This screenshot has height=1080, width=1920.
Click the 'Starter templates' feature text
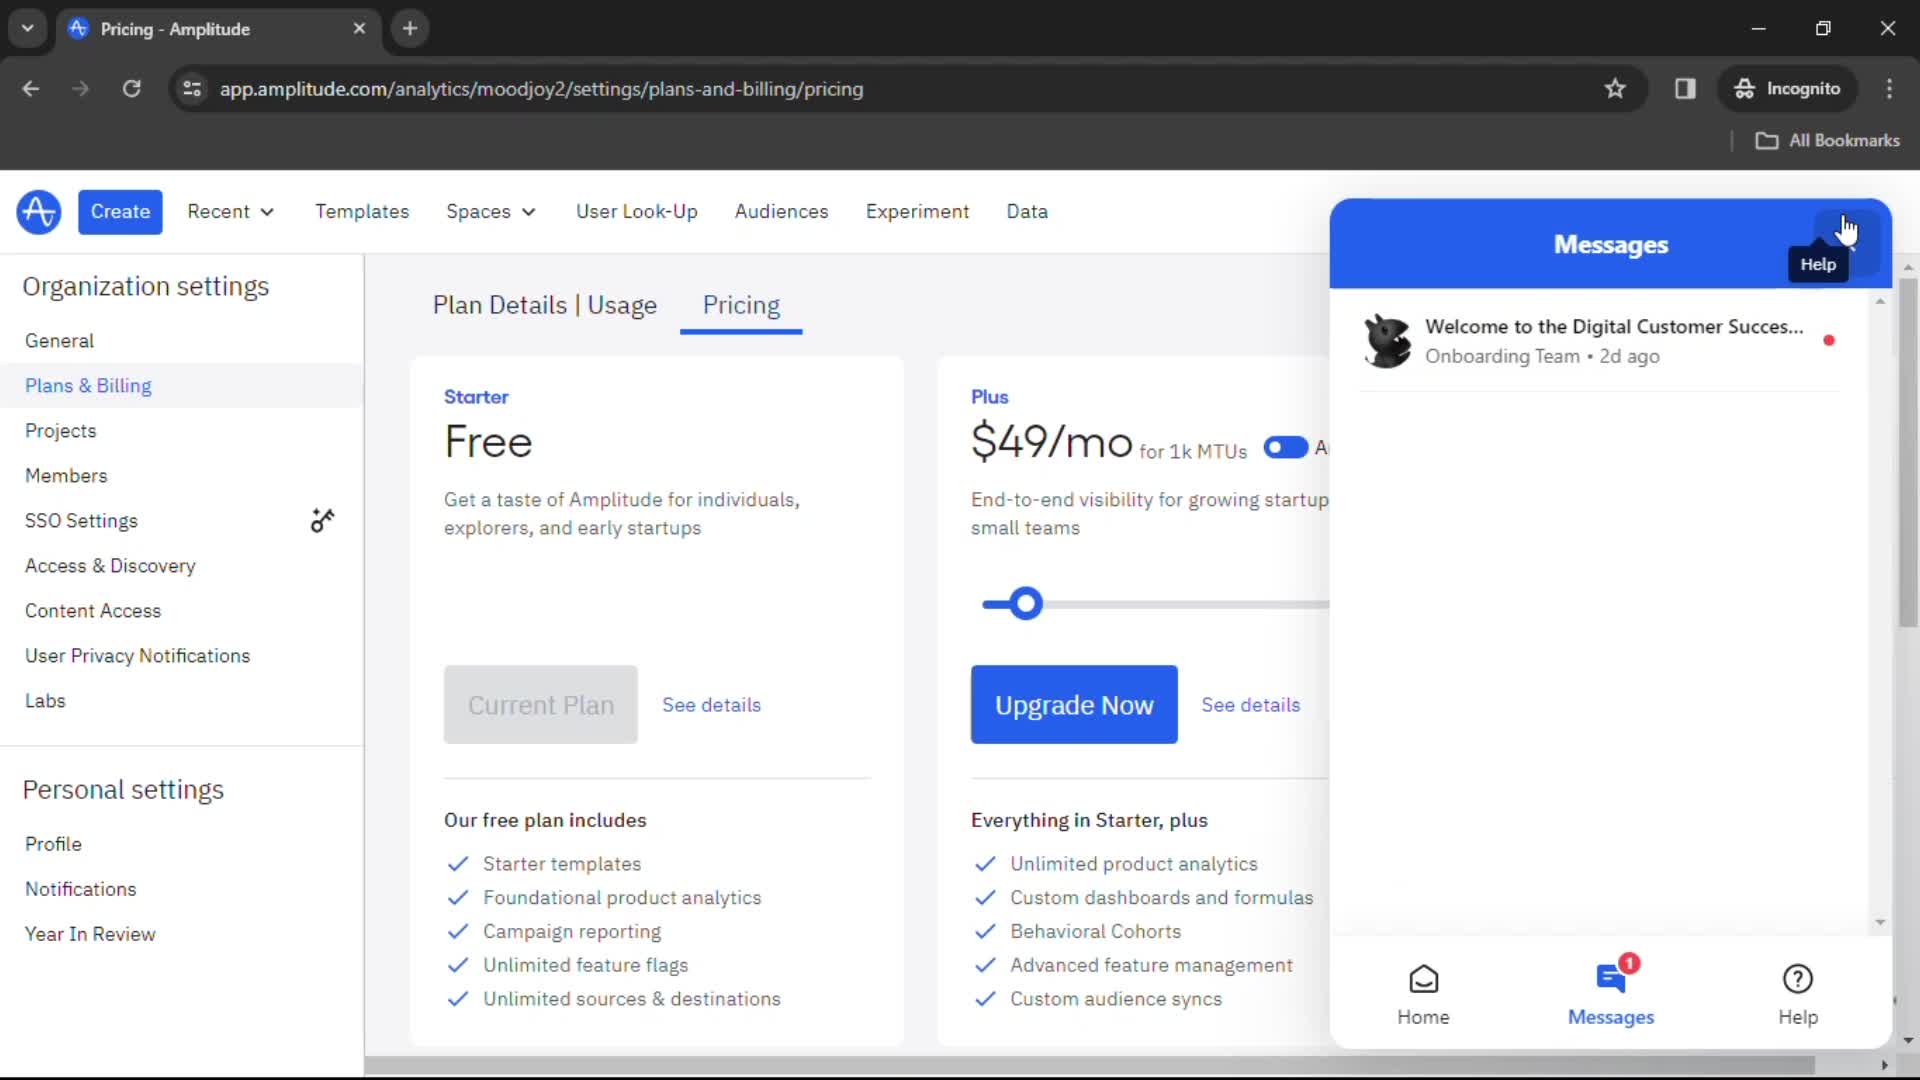[x=562, y=864]
